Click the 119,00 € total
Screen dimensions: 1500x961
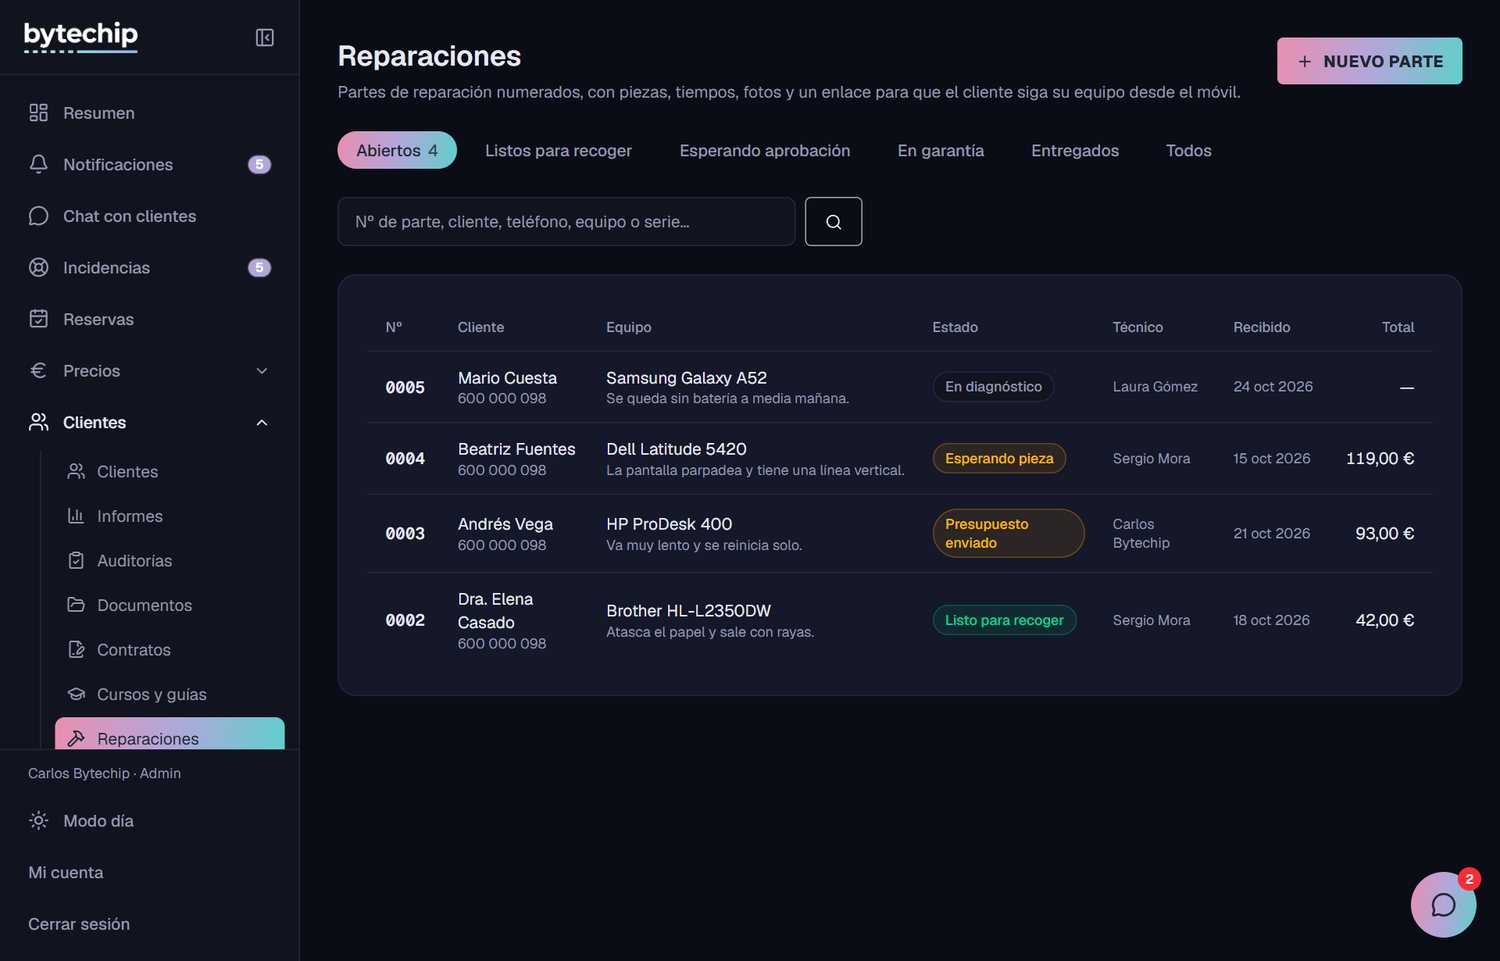1380,458
